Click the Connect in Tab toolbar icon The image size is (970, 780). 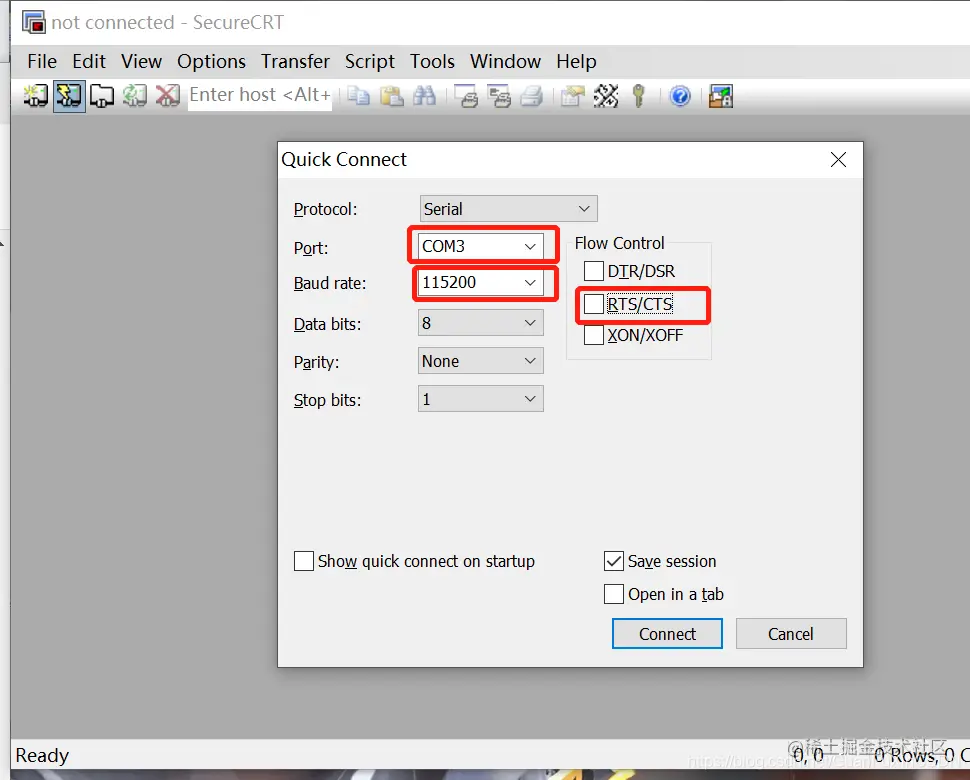coord(101,96)
